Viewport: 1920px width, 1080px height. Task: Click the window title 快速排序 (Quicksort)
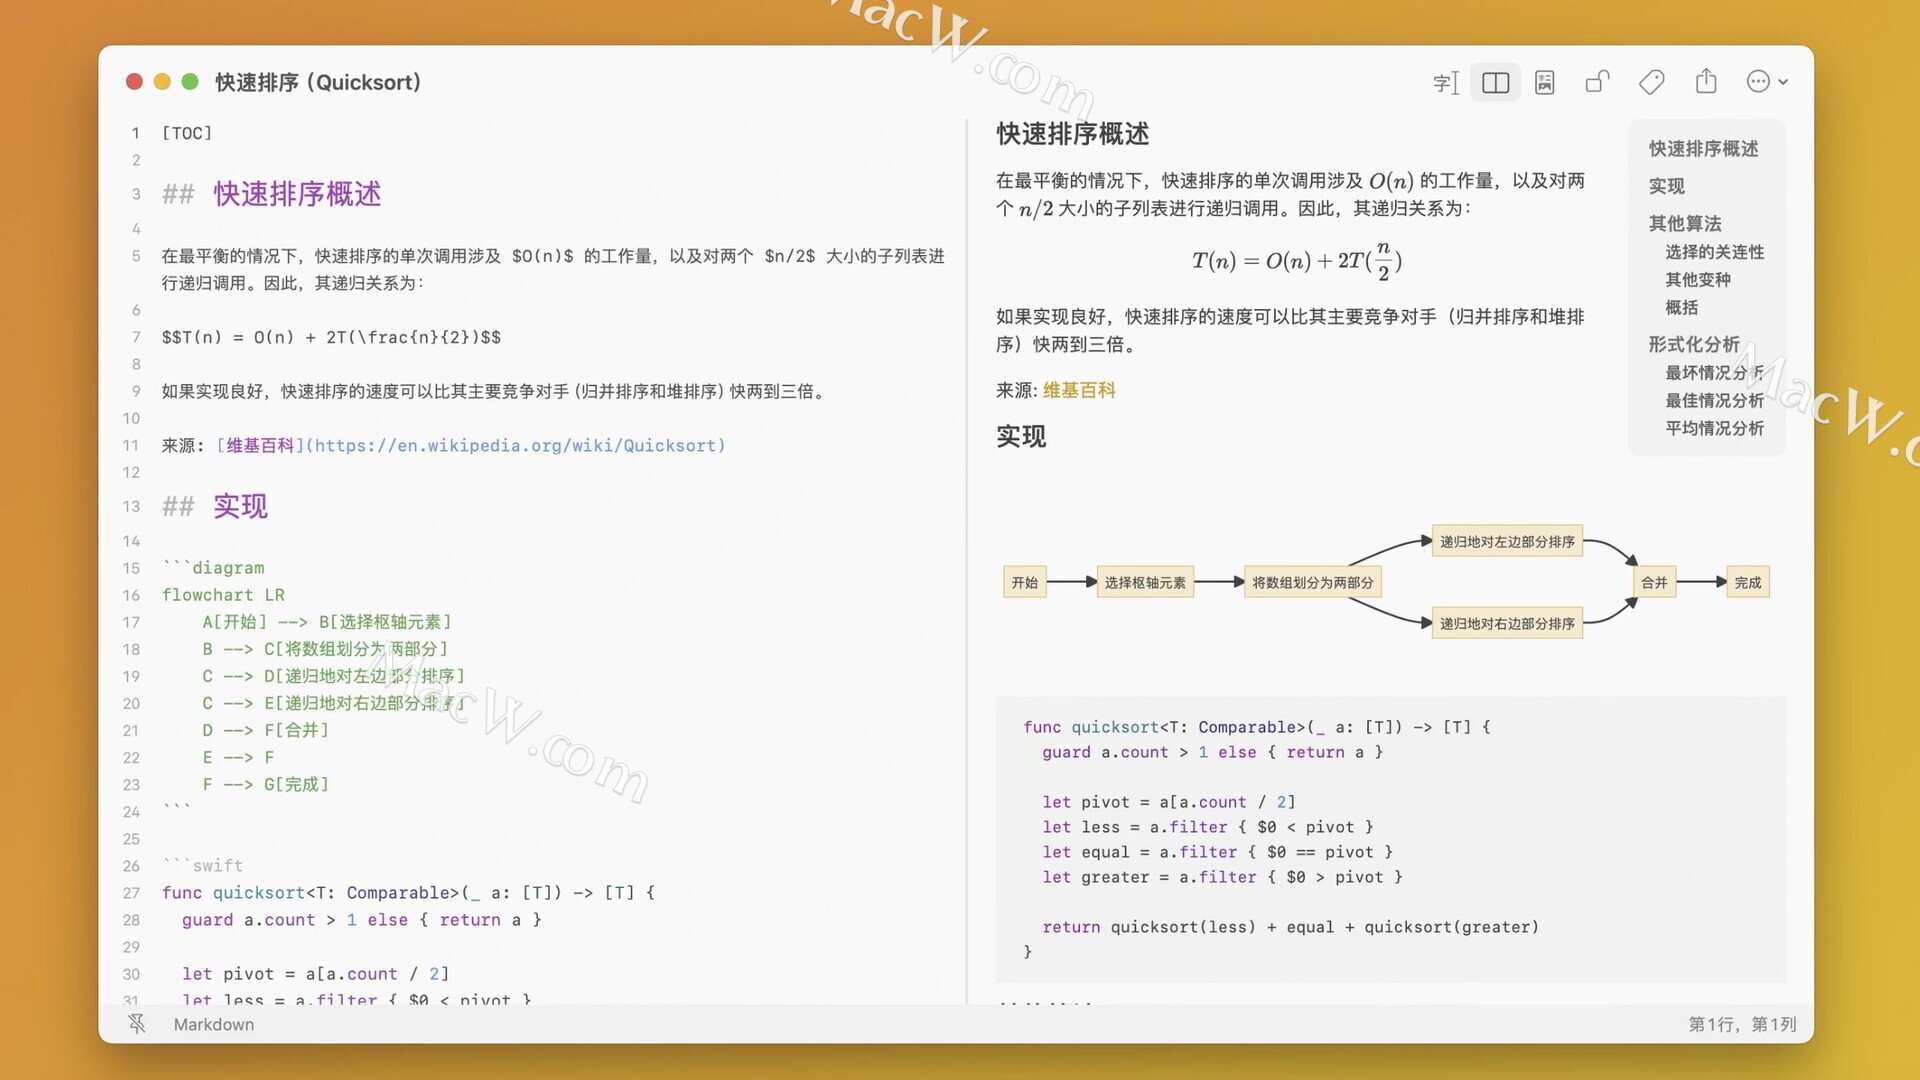click(318, 82)
